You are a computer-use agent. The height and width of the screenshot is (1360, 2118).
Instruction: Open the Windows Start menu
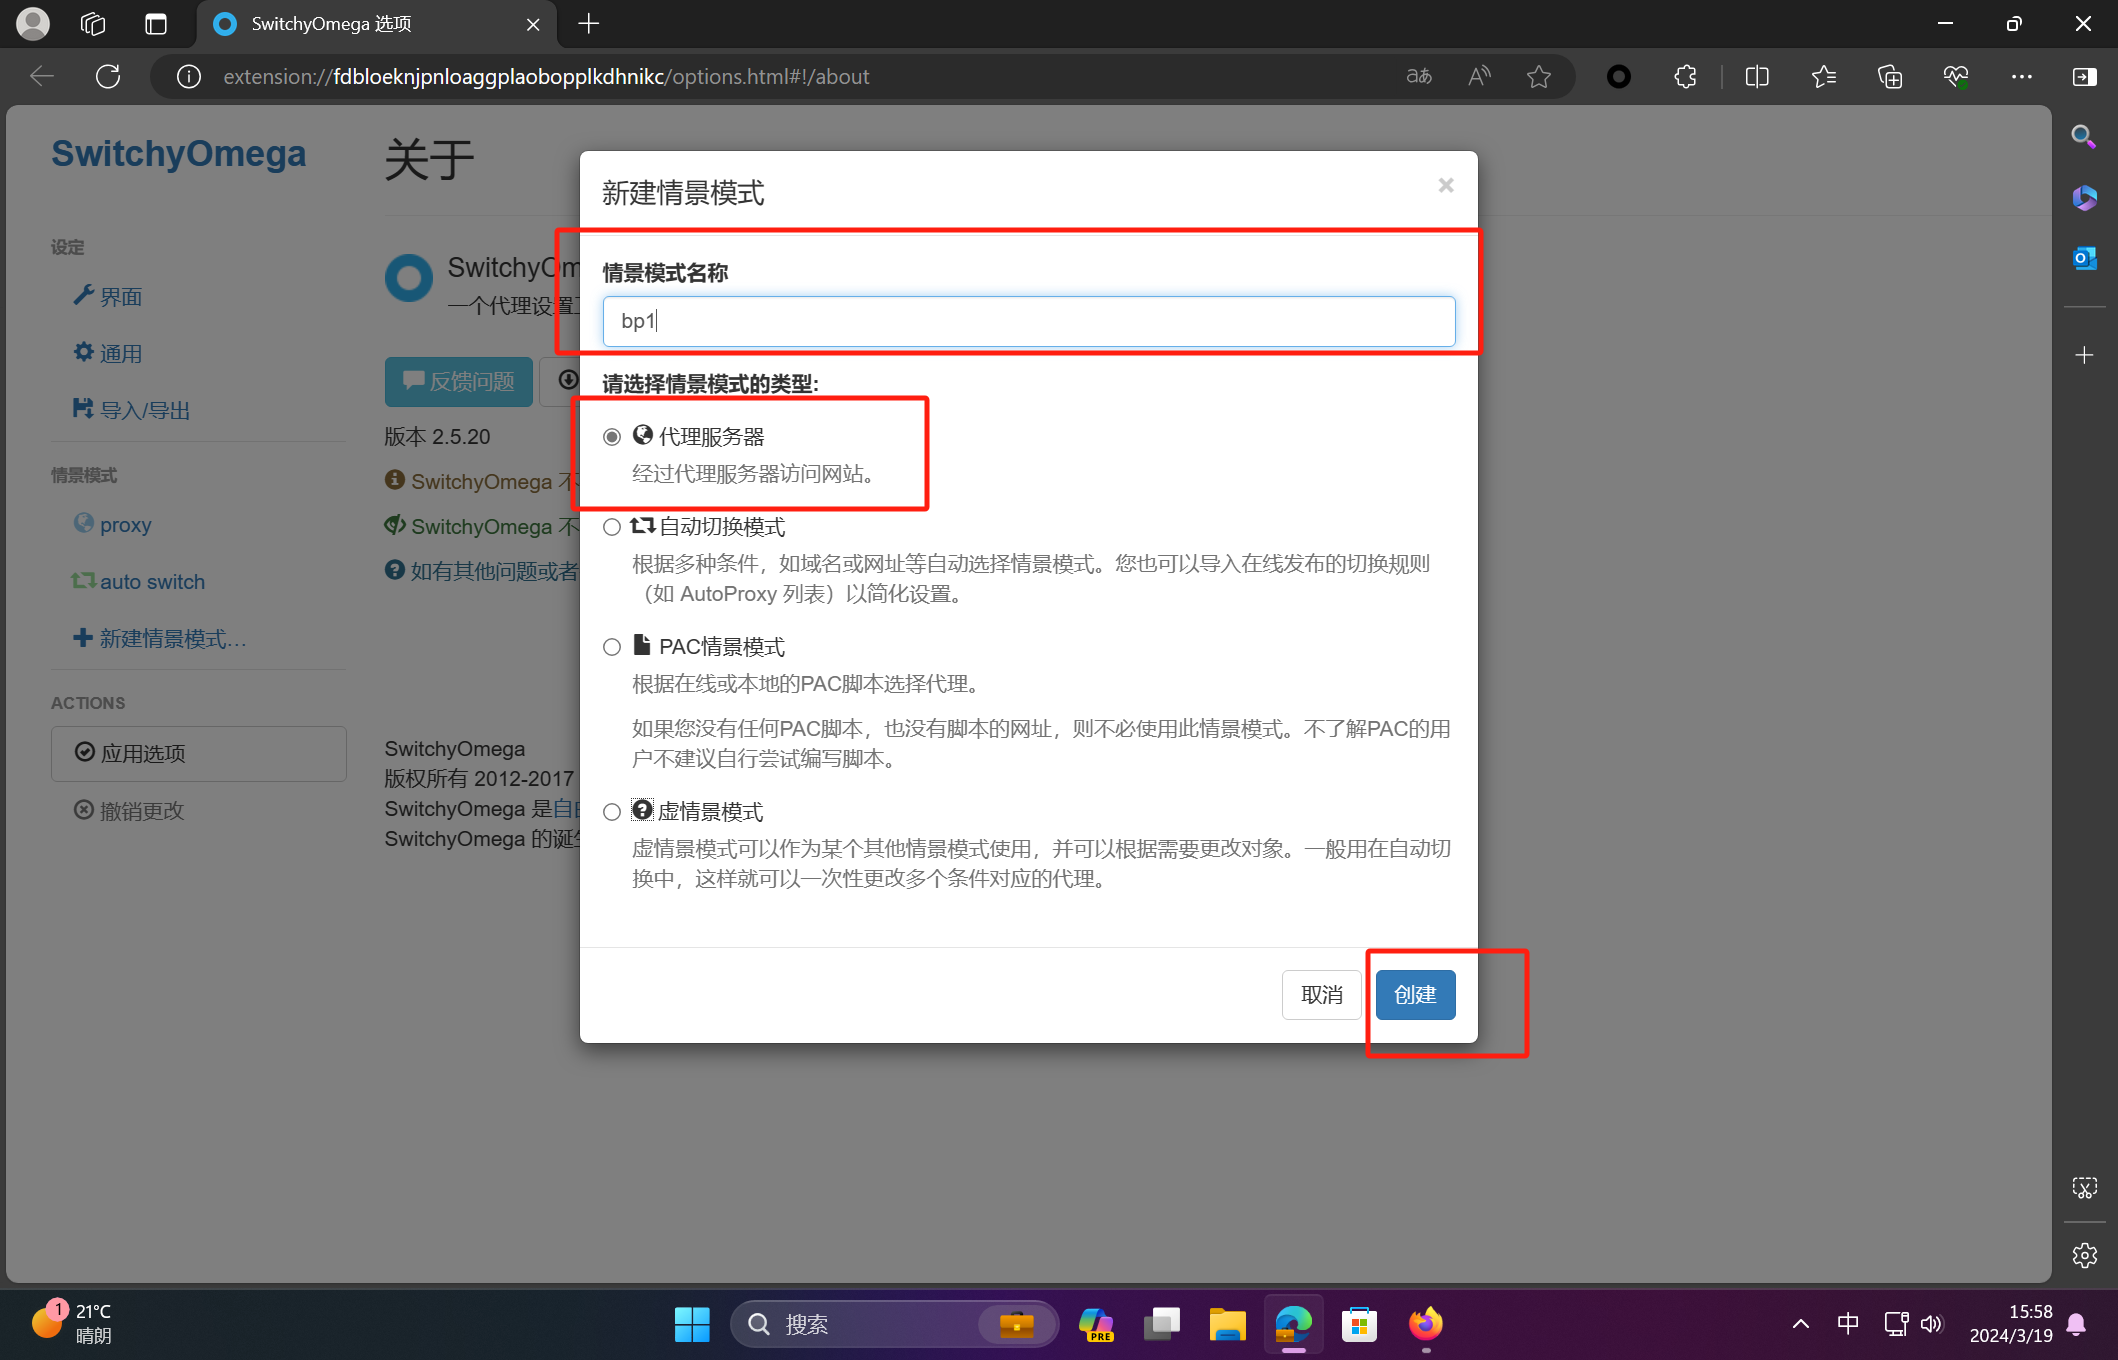[x=692, y=1323]
